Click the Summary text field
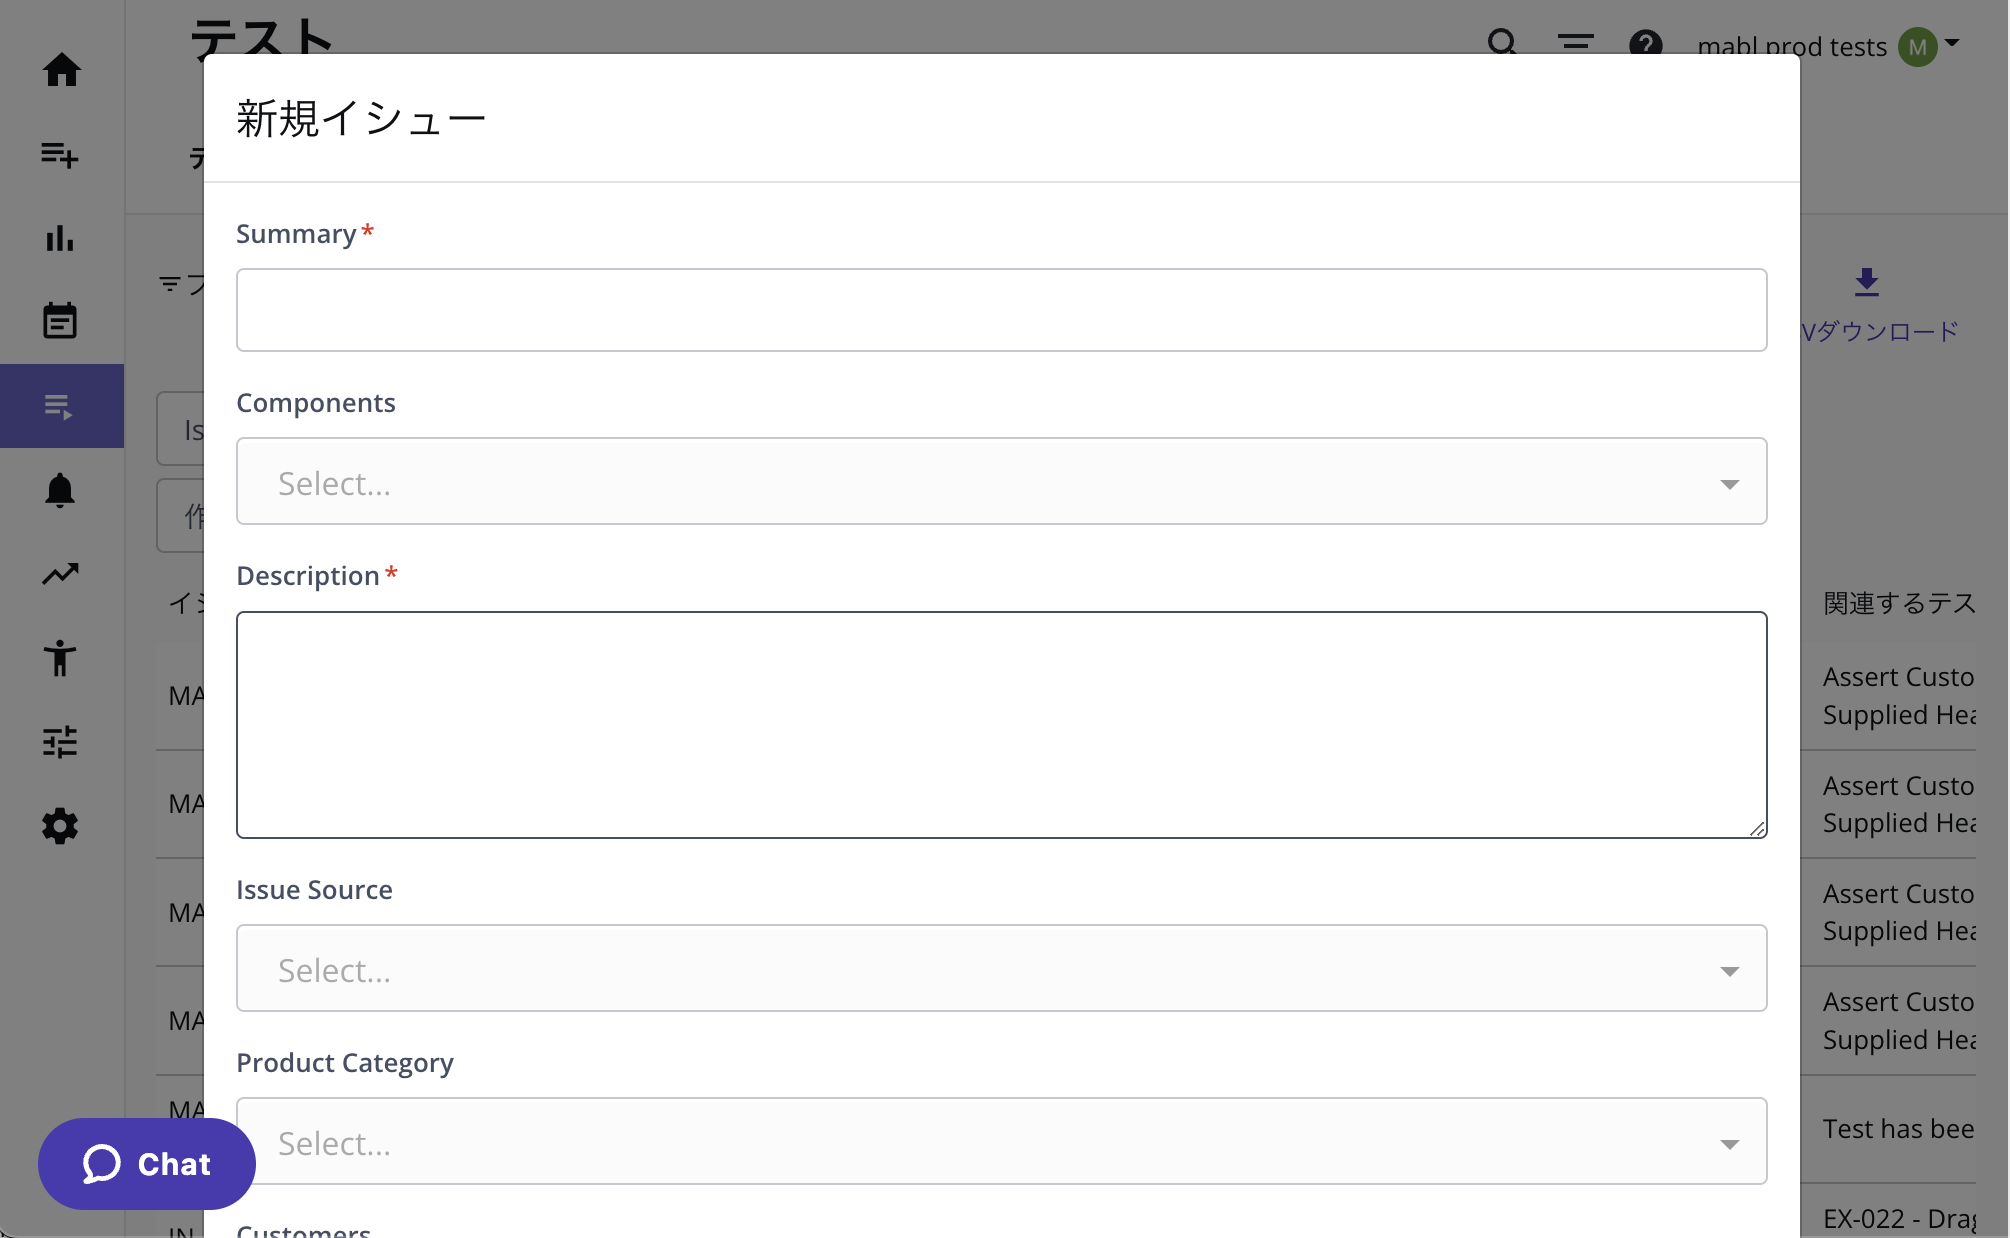This screenshot has height=1238, width=2010. click(1001, 310)
